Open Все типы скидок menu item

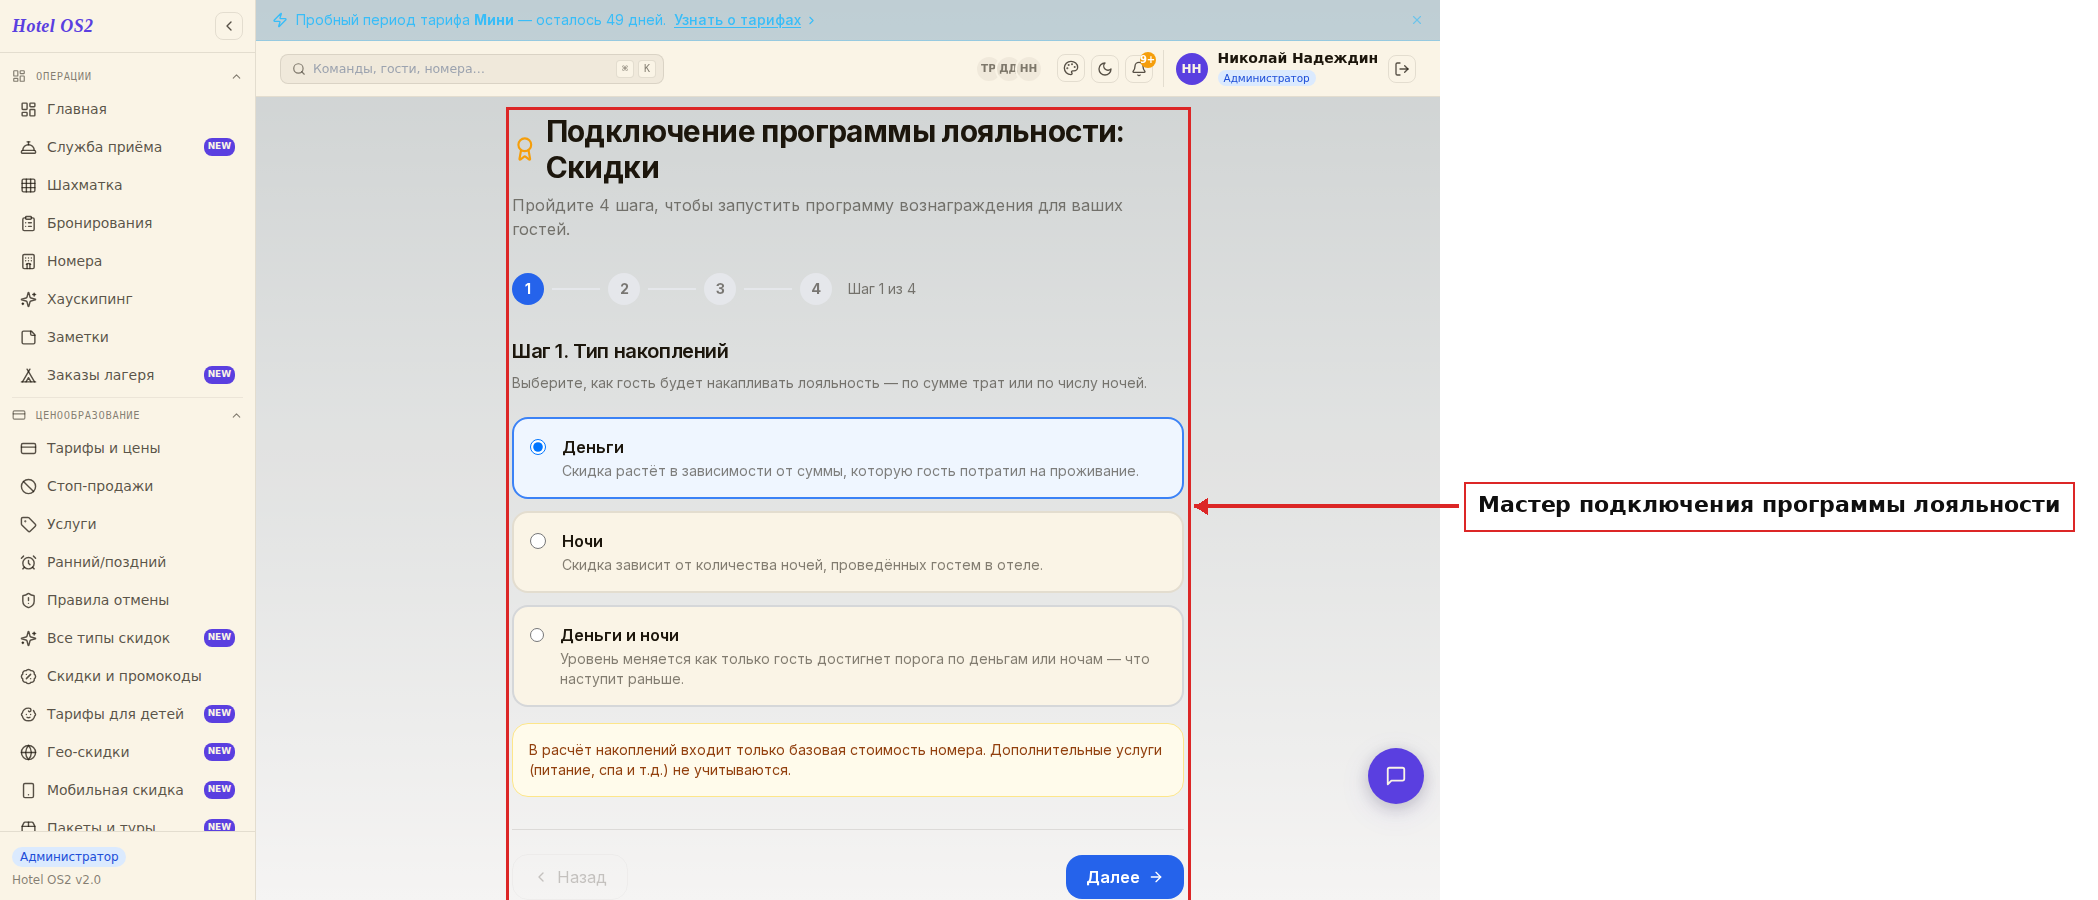pos(127,638)
